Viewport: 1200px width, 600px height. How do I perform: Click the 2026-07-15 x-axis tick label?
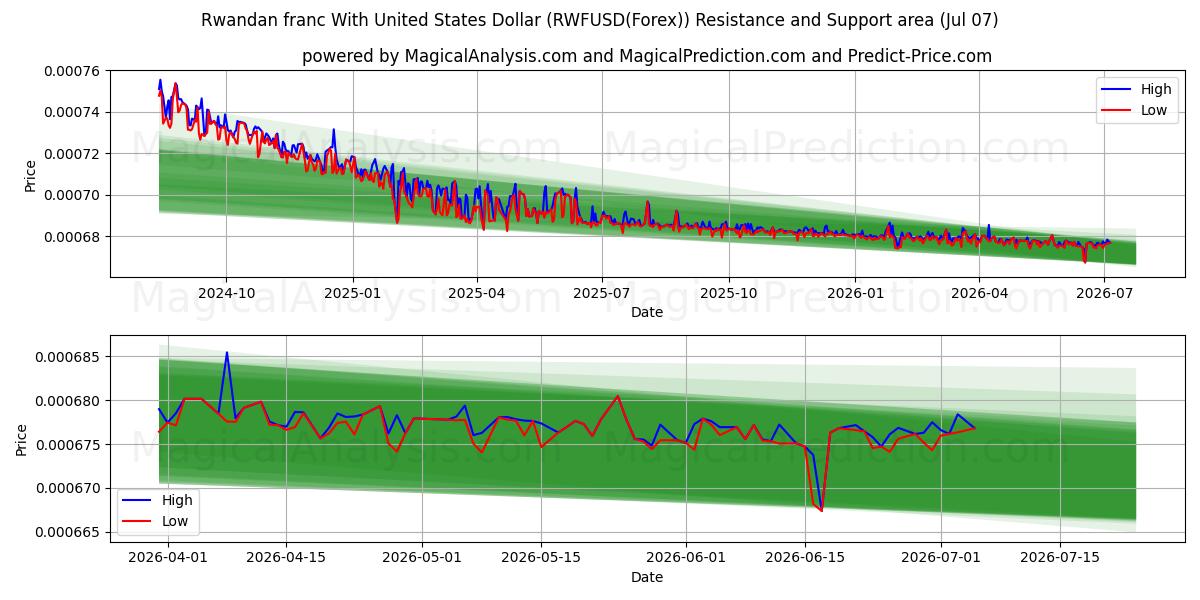(x=1059, y=558)
